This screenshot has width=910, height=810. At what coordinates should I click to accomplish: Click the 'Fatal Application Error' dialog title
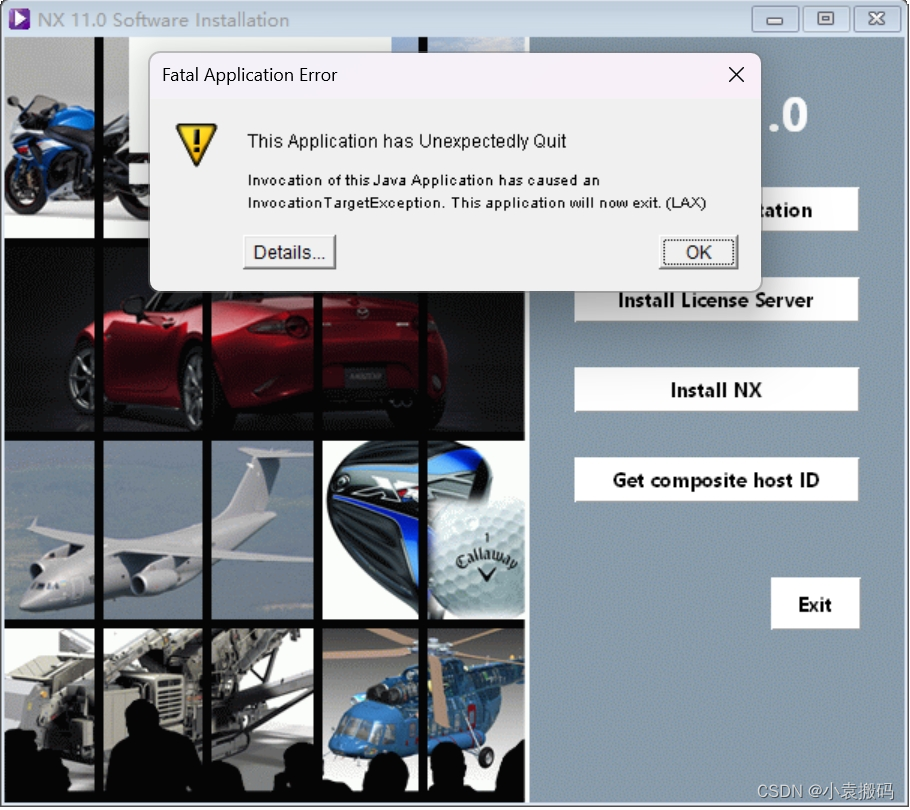coord(250,75)
